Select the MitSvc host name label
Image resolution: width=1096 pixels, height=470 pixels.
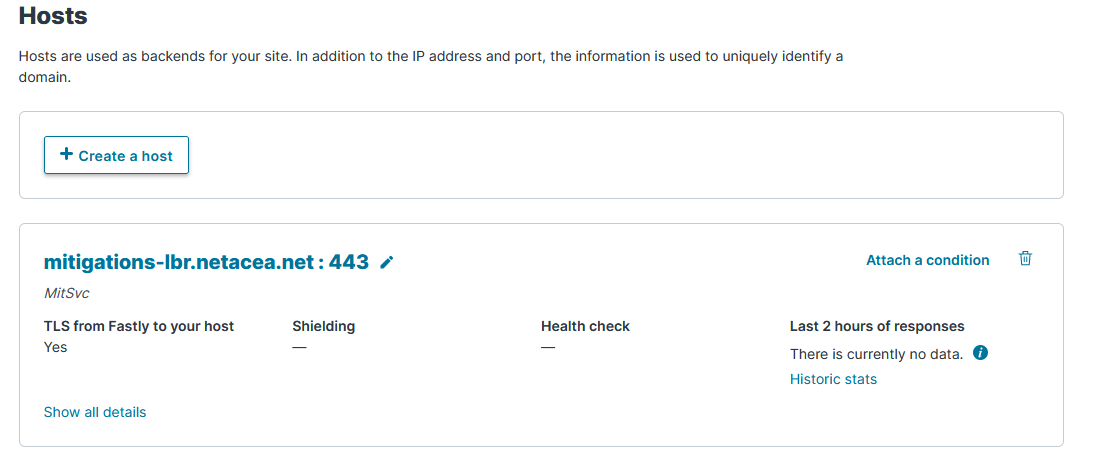click(x=68, y=294)
